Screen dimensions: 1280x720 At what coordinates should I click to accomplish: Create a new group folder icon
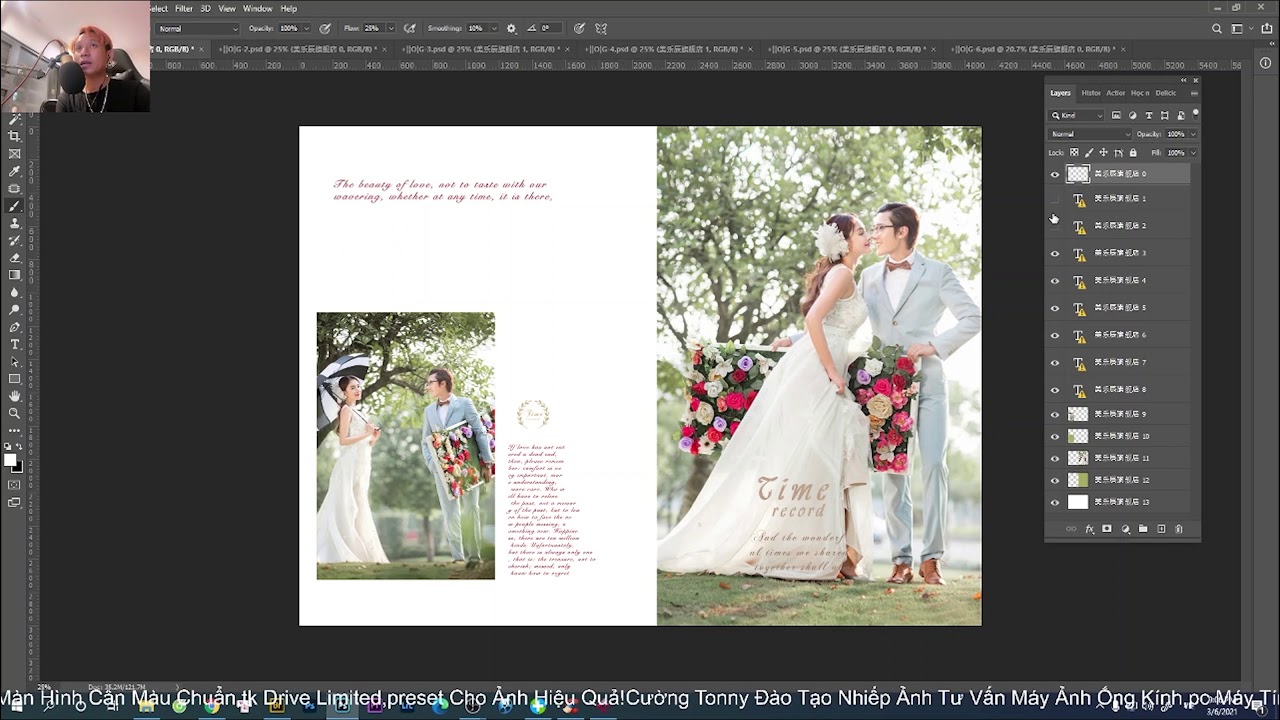point(1143,529)
